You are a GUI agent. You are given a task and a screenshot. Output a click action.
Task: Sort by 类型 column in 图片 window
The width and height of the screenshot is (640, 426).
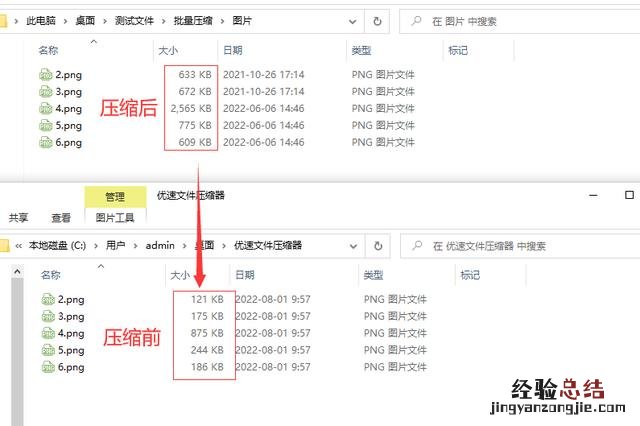tap(361, 50)
